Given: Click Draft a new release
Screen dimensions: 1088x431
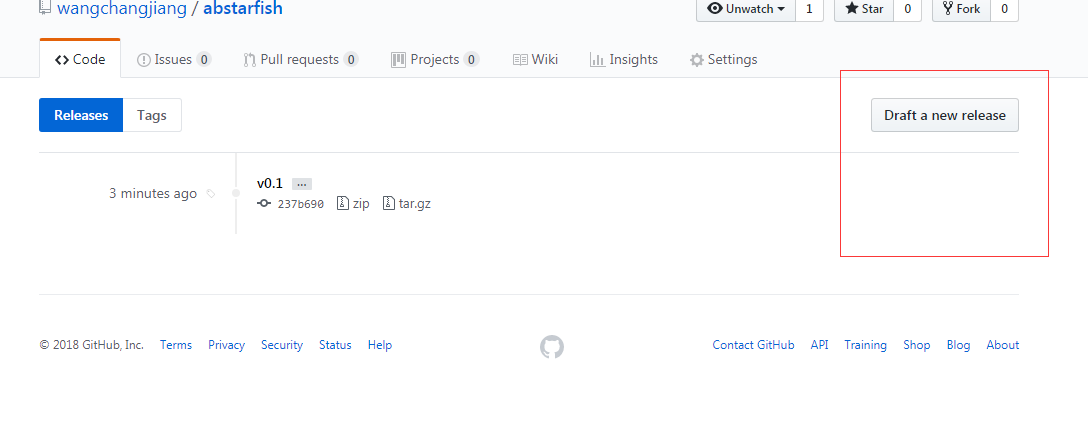Looking at the screenshot, I should [x=945, y=115].
